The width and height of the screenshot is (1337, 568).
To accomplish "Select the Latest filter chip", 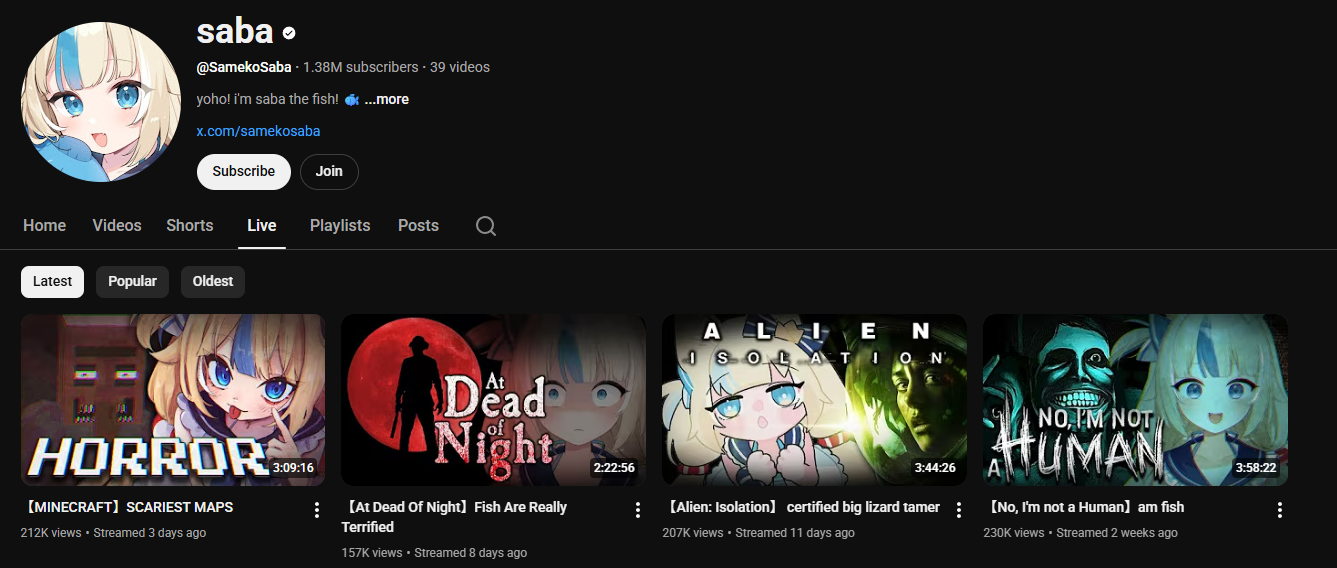I will [x=52, y=282].
